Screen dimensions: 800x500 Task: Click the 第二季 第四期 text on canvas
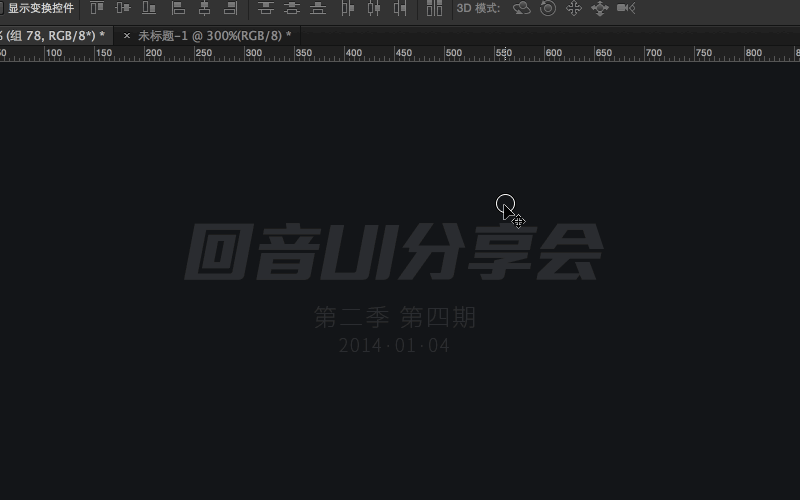pyautogui.click(x=395, y=317)
